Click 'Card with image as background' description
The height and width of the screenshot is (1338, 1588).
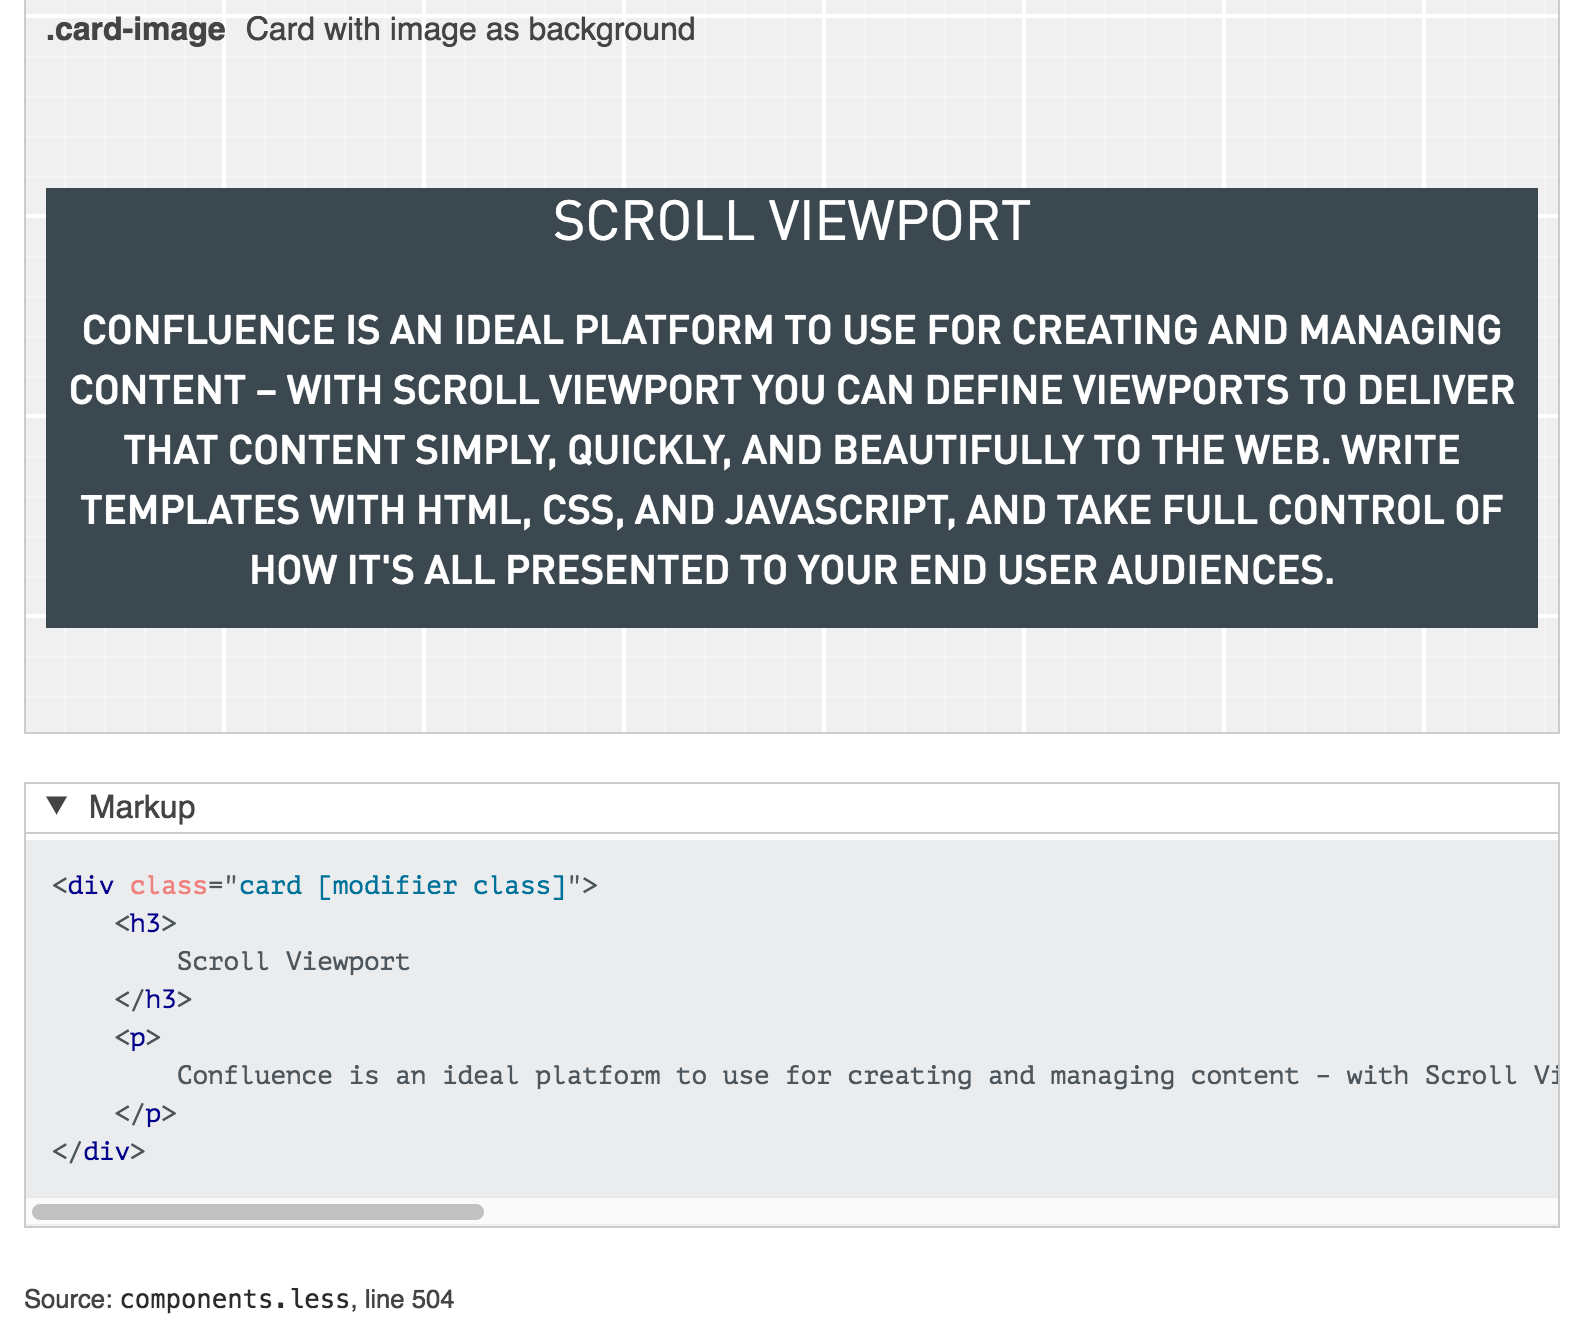click(x=470, y=30)
